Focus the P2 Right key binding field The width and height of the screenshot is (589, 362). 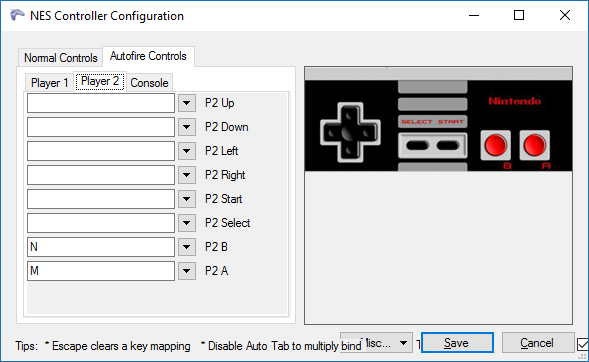(x=101, y=175)
